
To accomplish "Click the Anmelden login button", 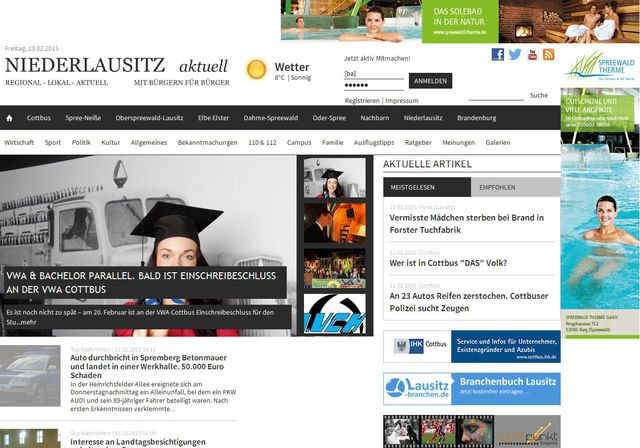I will point(430,81).
